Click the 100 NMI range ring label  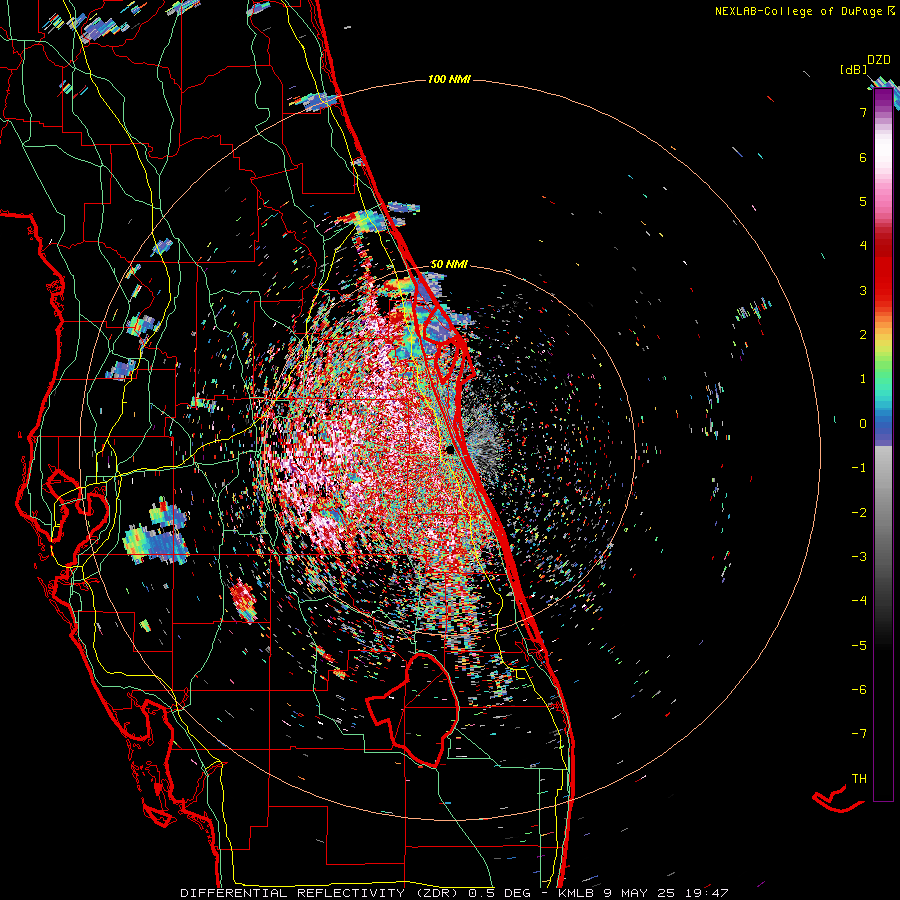[x=449, y=79]
